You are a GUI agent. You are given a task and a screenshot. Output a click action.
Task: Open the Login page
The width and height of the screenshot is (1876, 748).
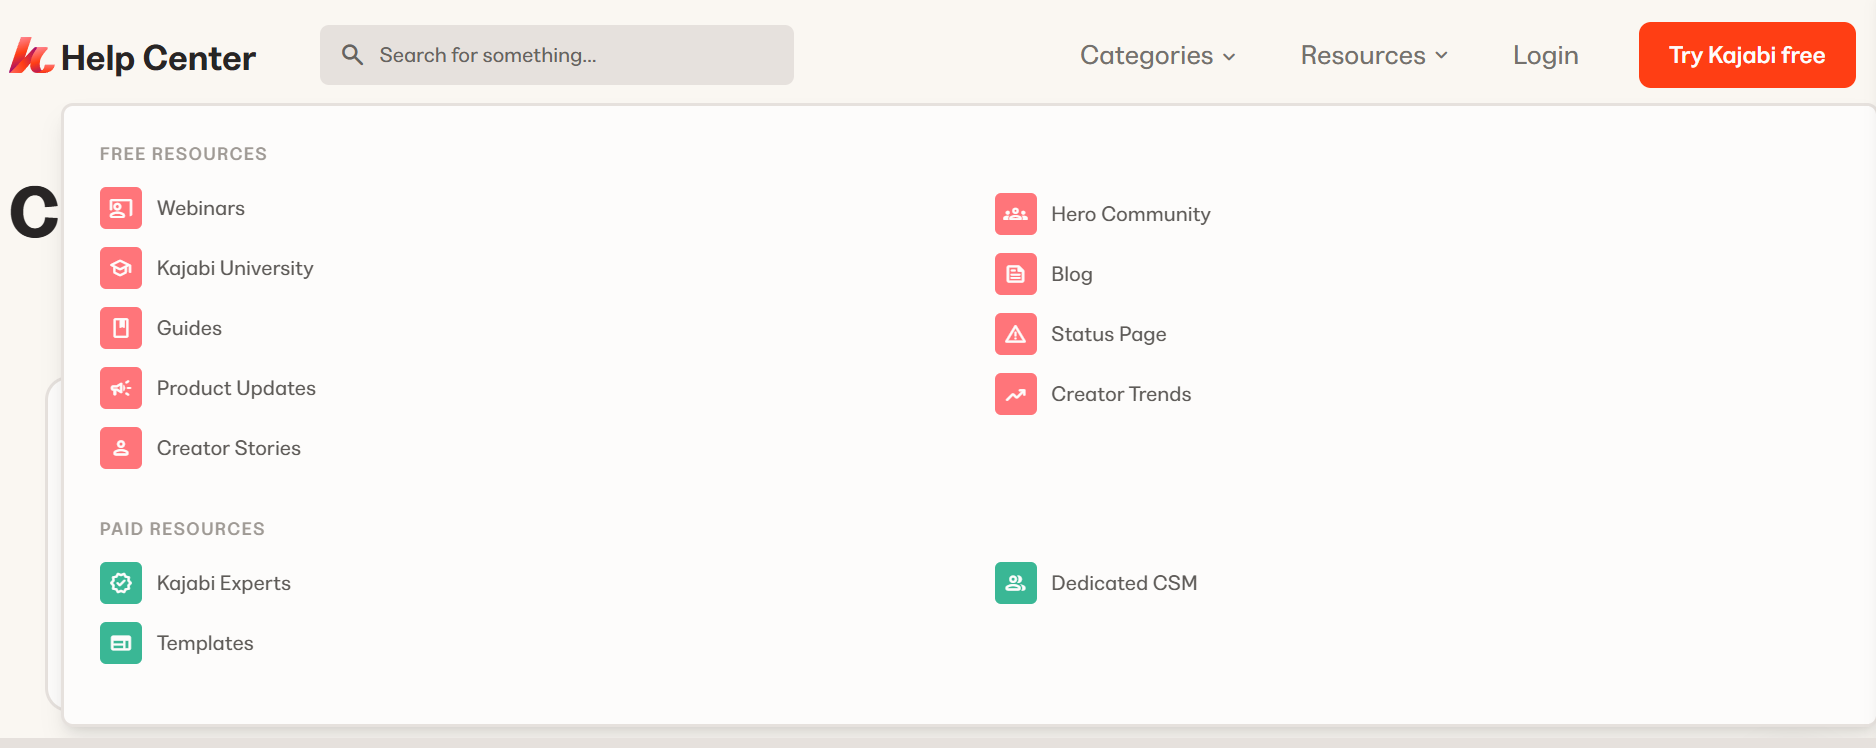click(1545, 55)
